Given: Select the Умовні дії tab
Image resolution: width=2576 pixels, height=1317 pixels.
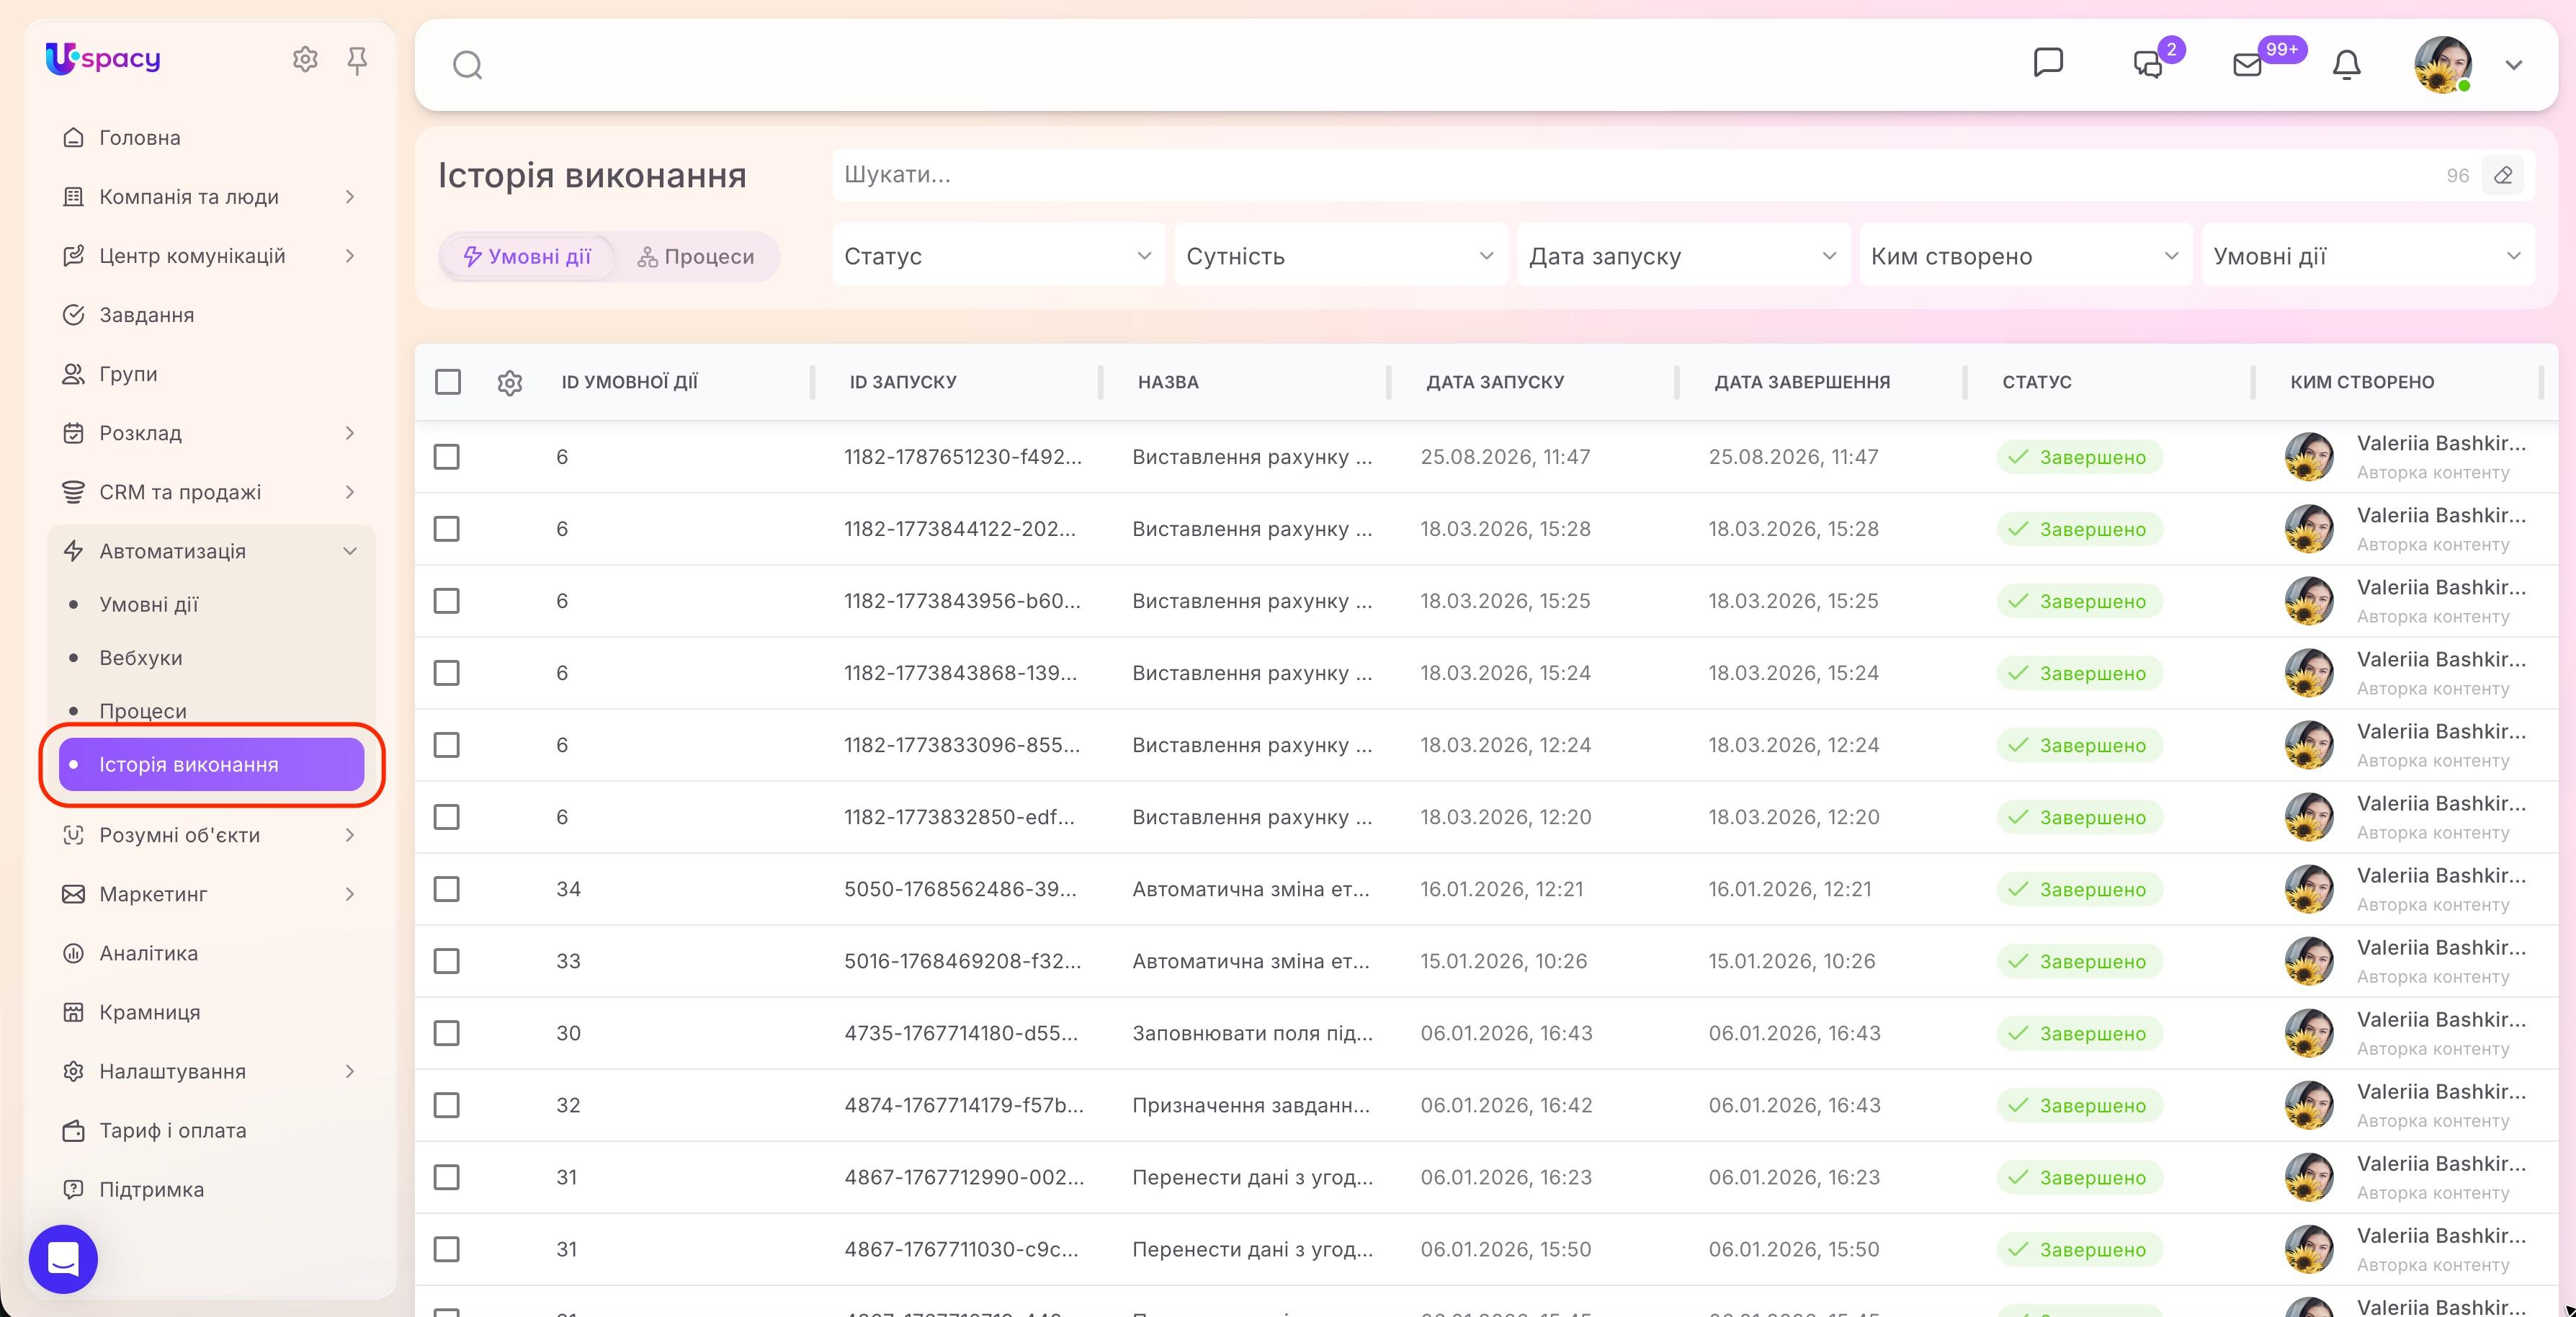Looking at the screenshot, I should (x=528, y=257).
